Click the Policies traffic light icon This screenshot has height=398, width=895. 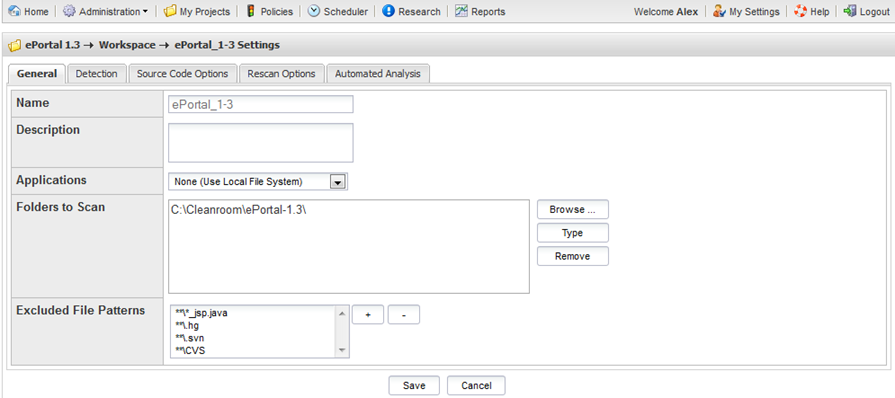pos(251,11)
